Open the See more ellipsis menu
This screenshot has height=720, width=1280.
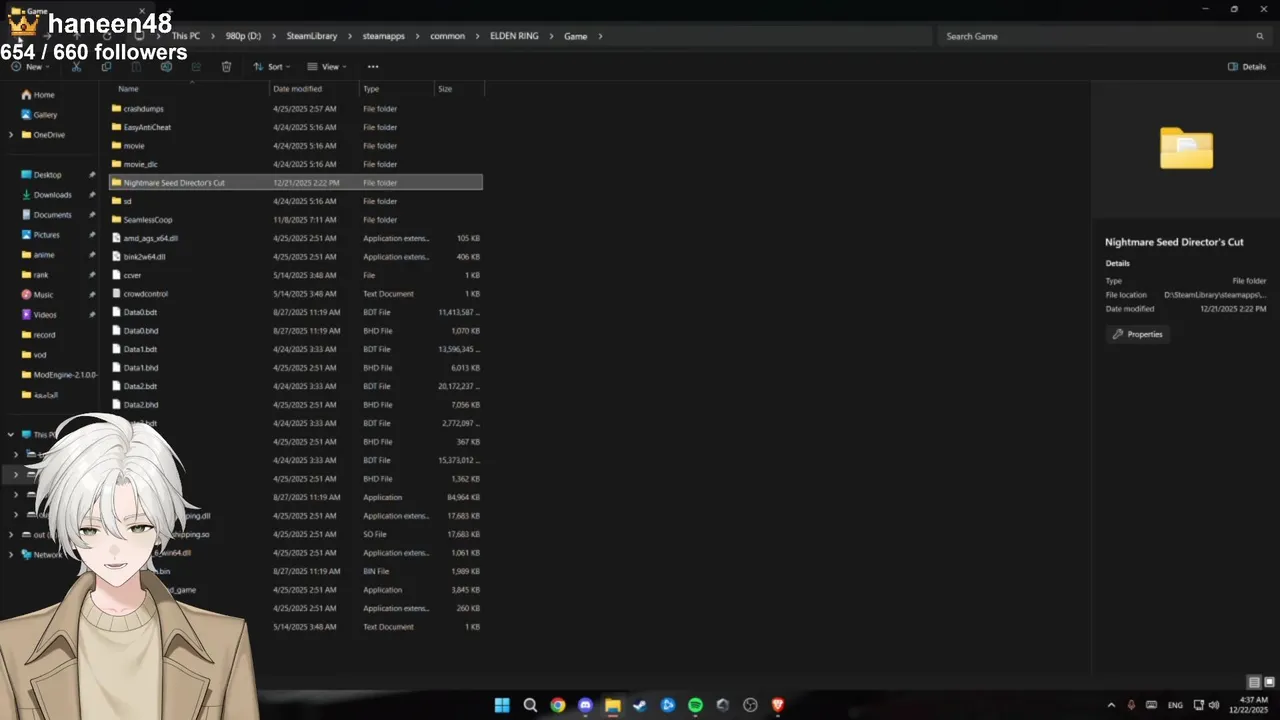[x=373, y=67]
